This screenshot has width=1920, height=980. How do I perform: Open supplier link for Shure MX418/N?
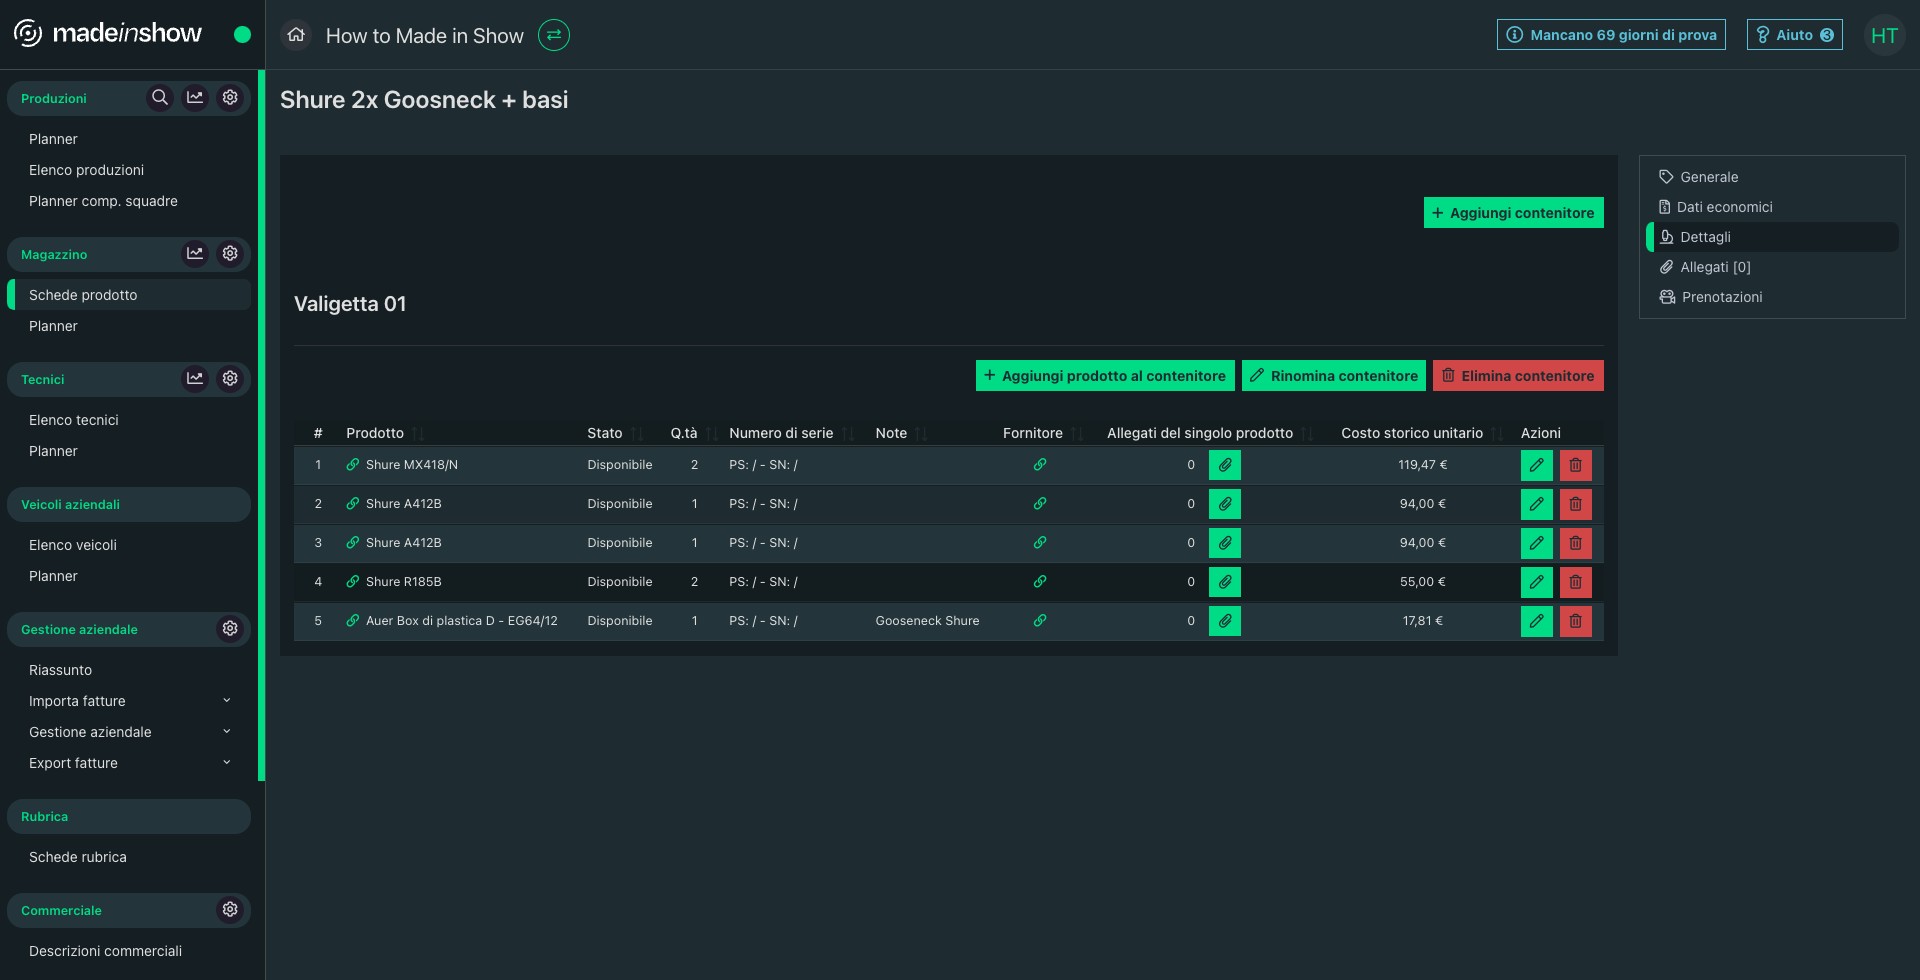tap(1040, 464)
